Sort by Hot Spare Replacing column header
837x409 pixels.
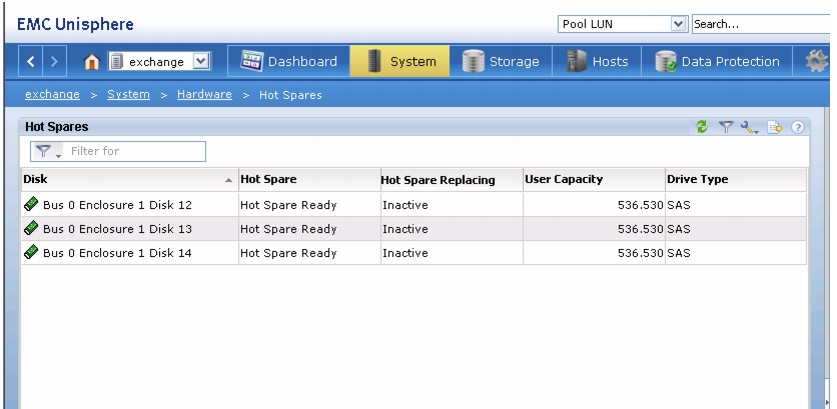click(x=452, y=180)
